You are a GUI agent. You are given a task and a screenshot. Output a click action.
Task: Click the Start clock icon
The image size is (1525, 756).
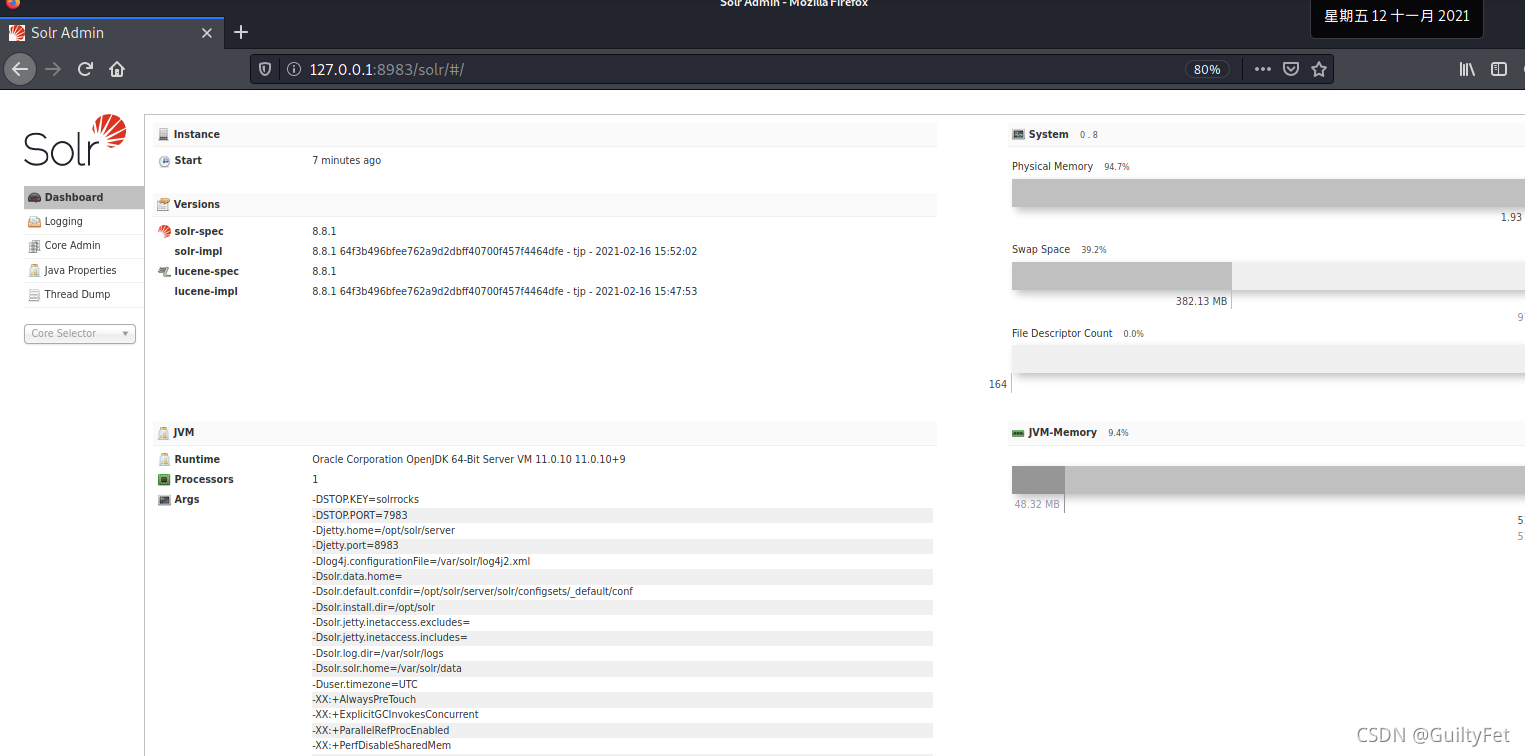pos(164,161)
